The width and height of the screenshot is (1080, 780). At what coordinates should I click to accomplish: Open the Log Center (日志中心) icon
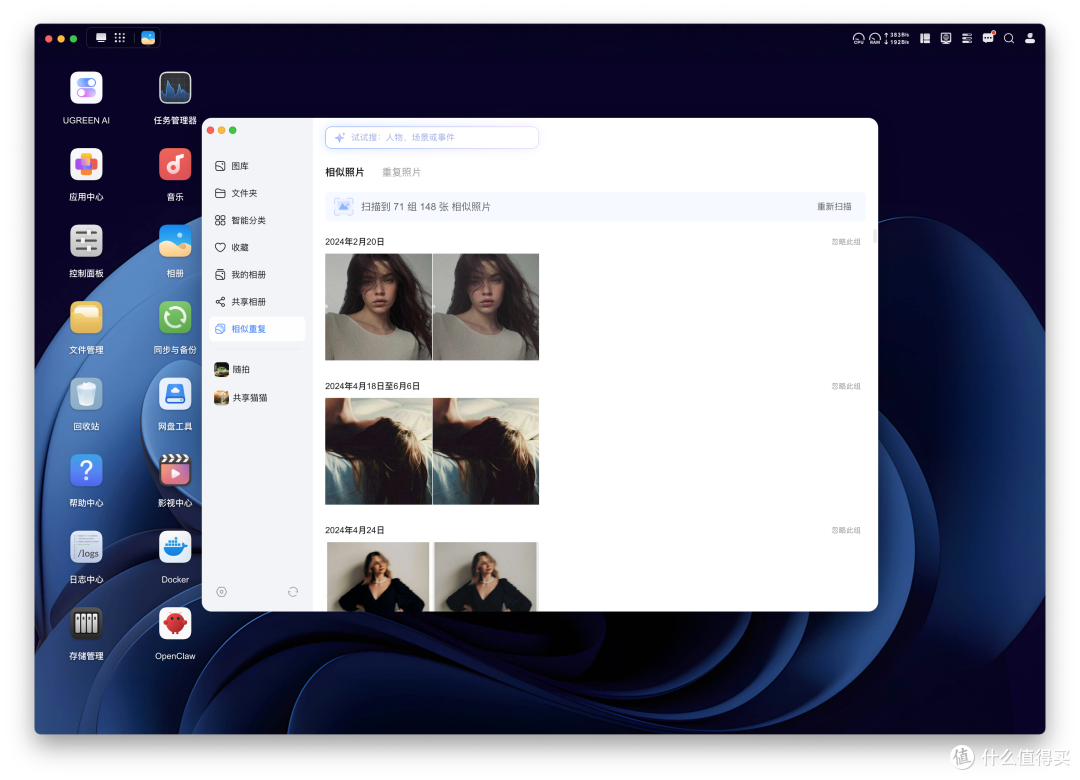click(86, 547)
